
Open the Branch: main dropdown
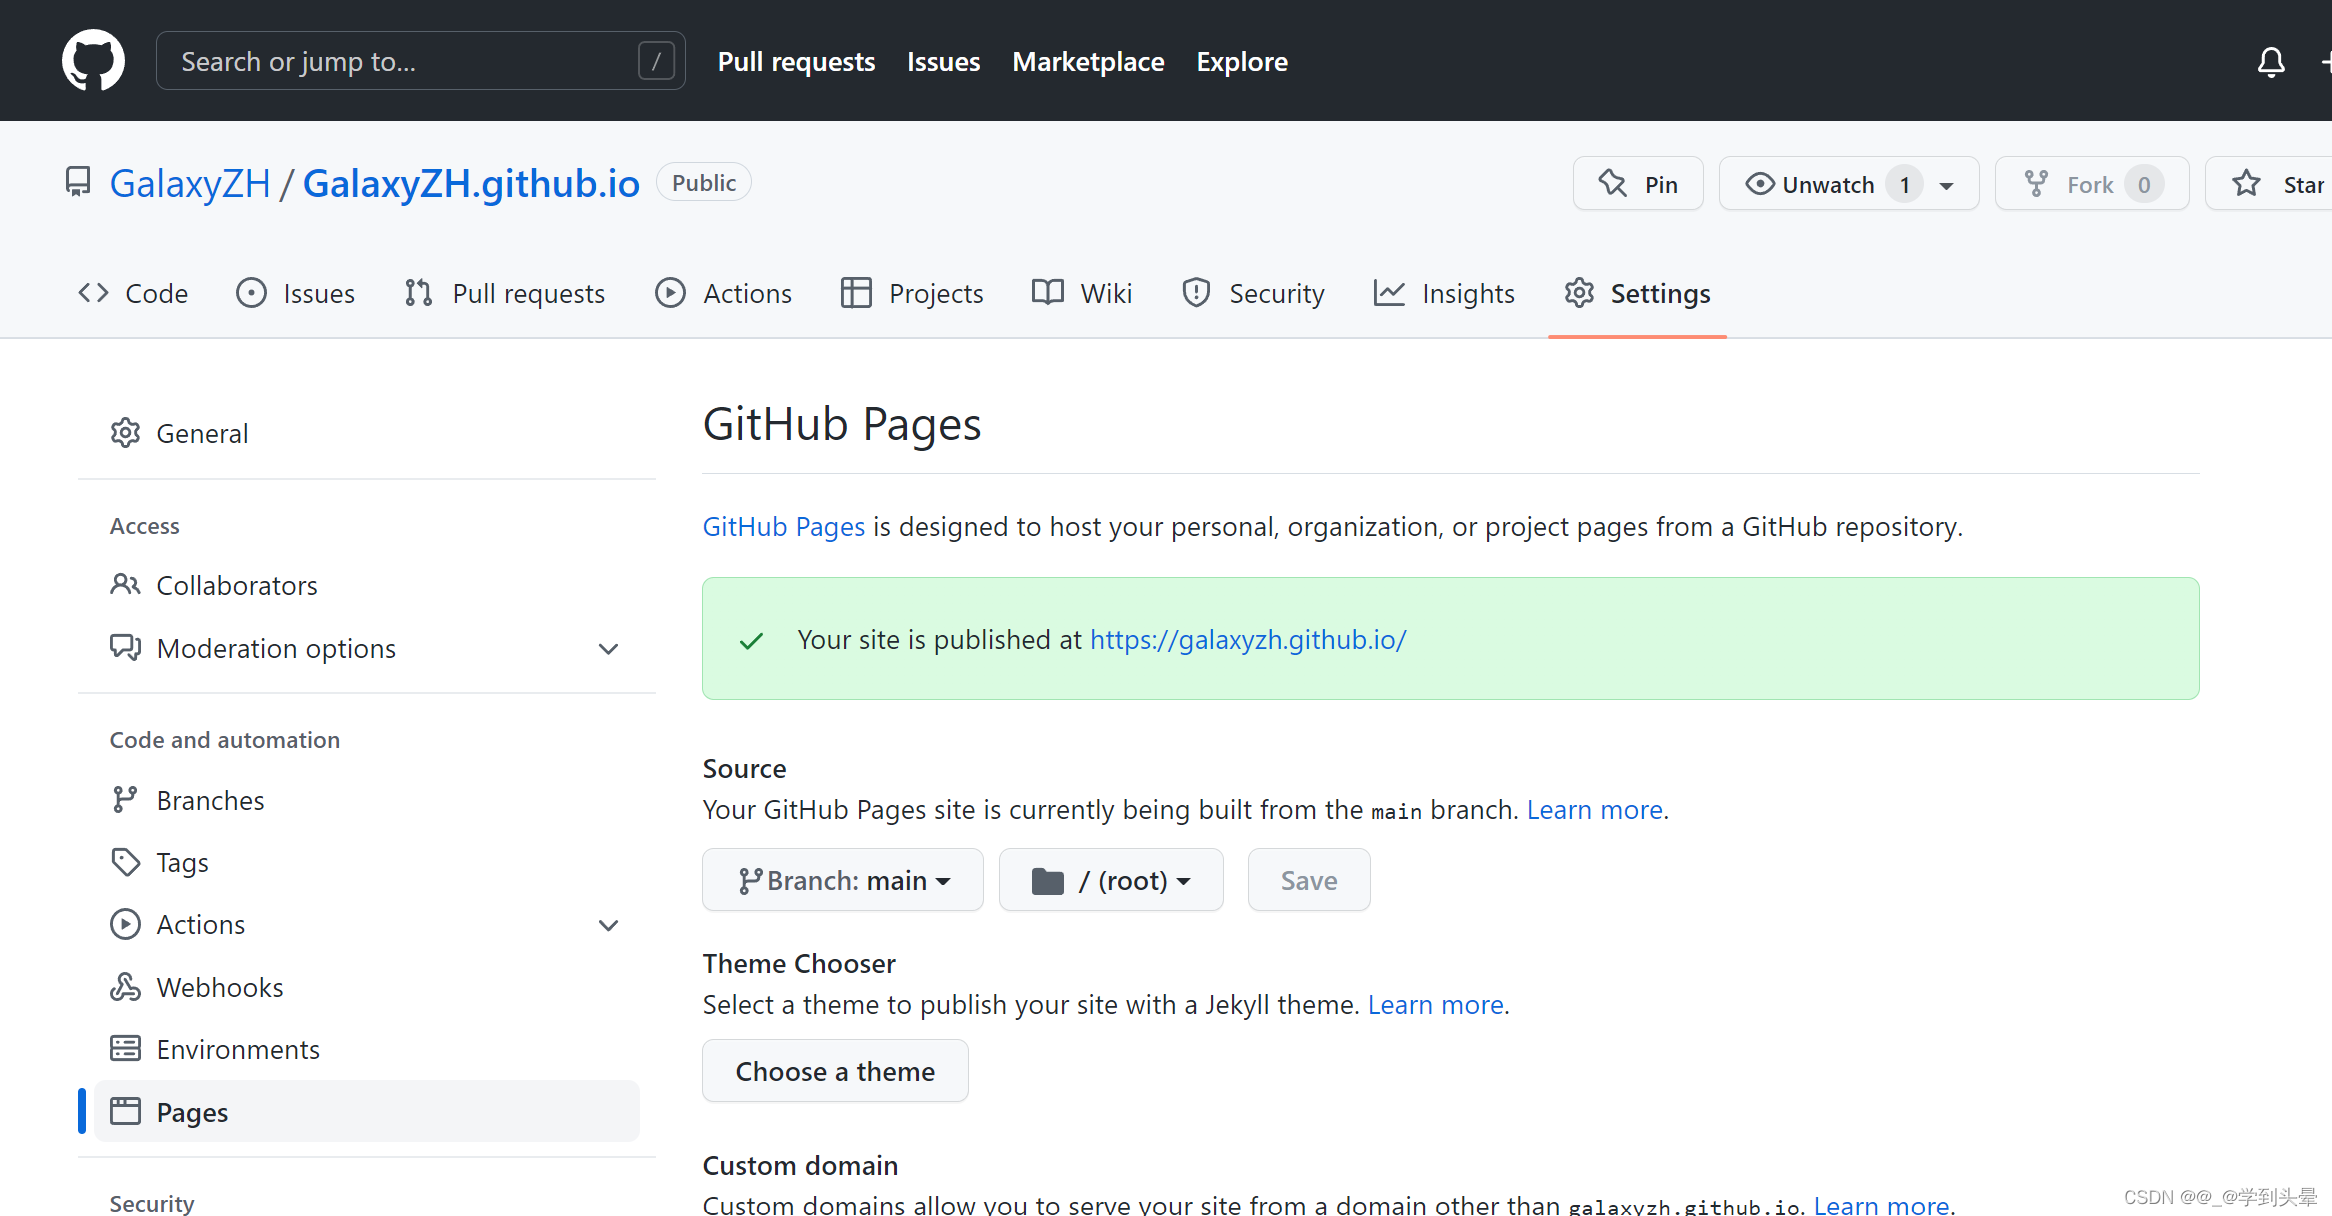[x=843, y=880]
